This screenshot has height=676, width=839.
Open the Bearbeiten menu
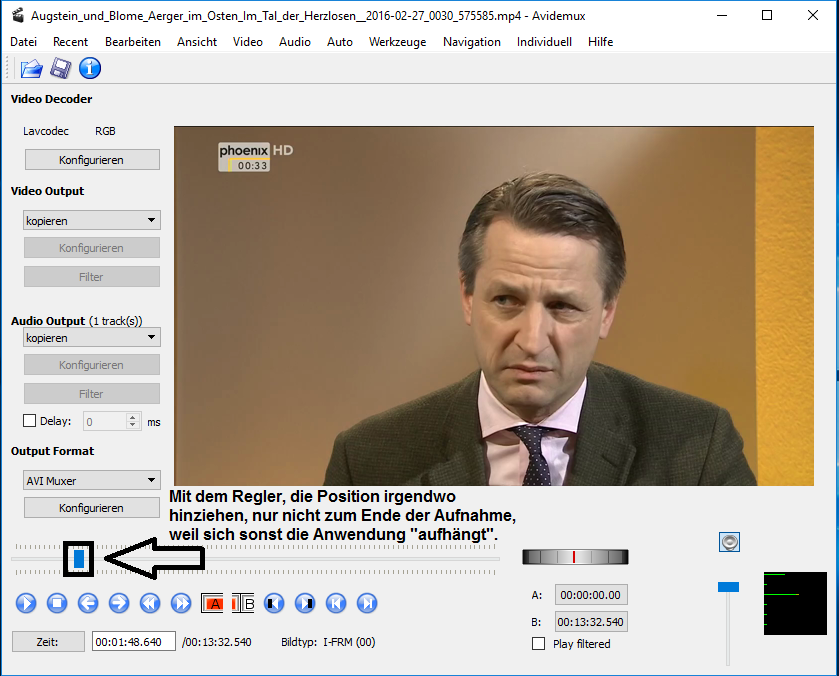132,42
